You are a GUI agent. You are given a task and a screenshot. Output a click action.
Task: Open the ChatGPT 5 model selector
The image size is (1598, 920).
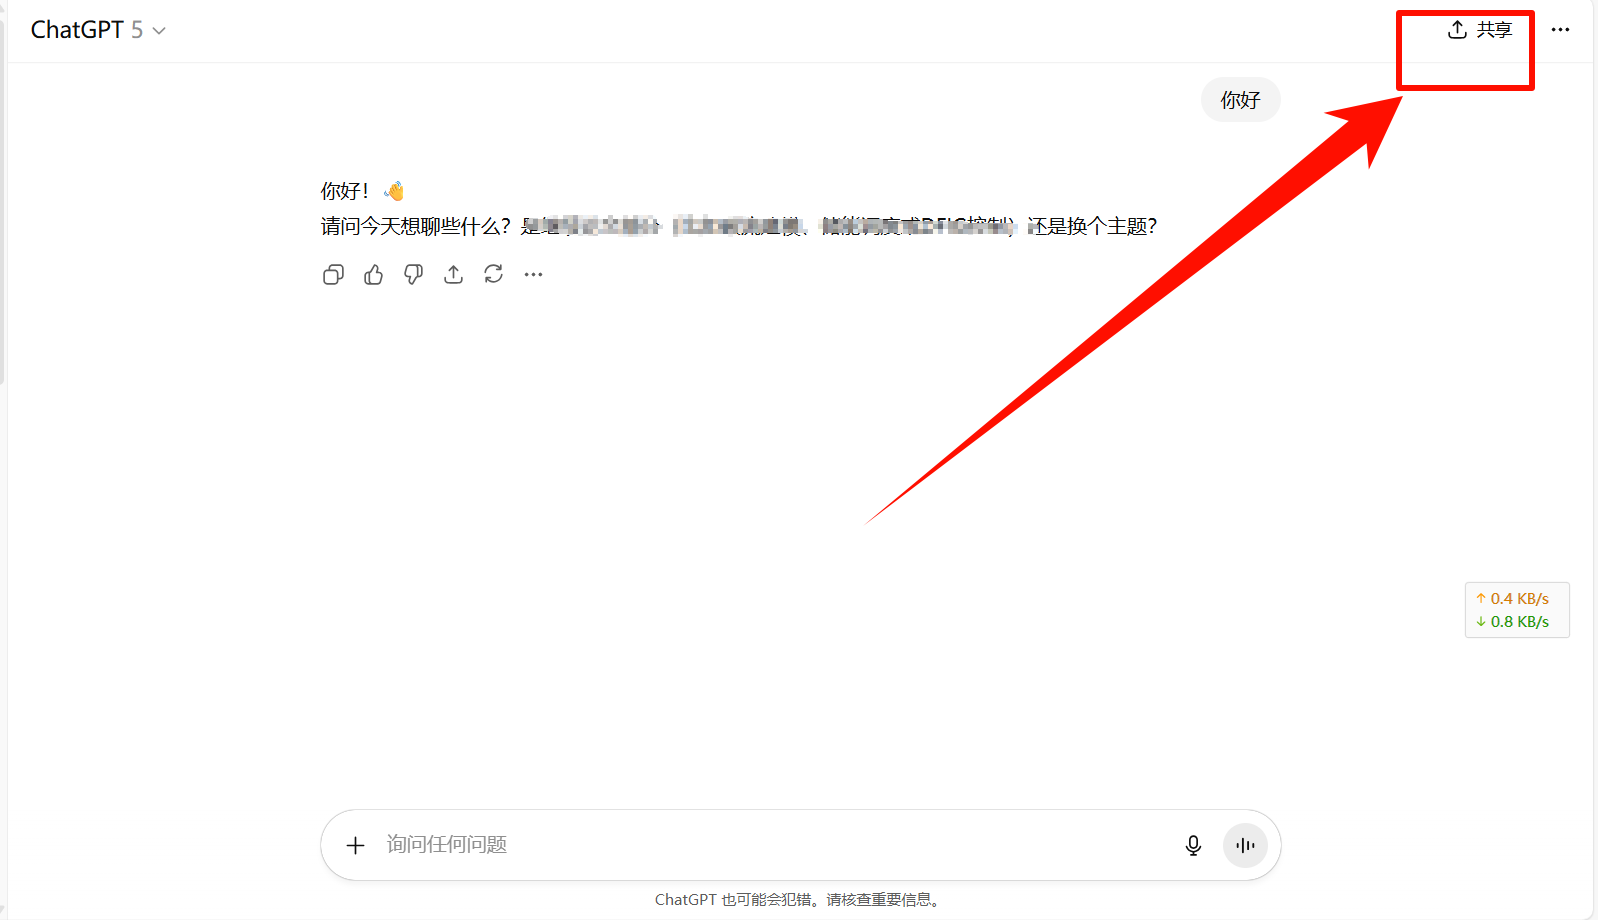pyautogui.click(x=98, y=30)
